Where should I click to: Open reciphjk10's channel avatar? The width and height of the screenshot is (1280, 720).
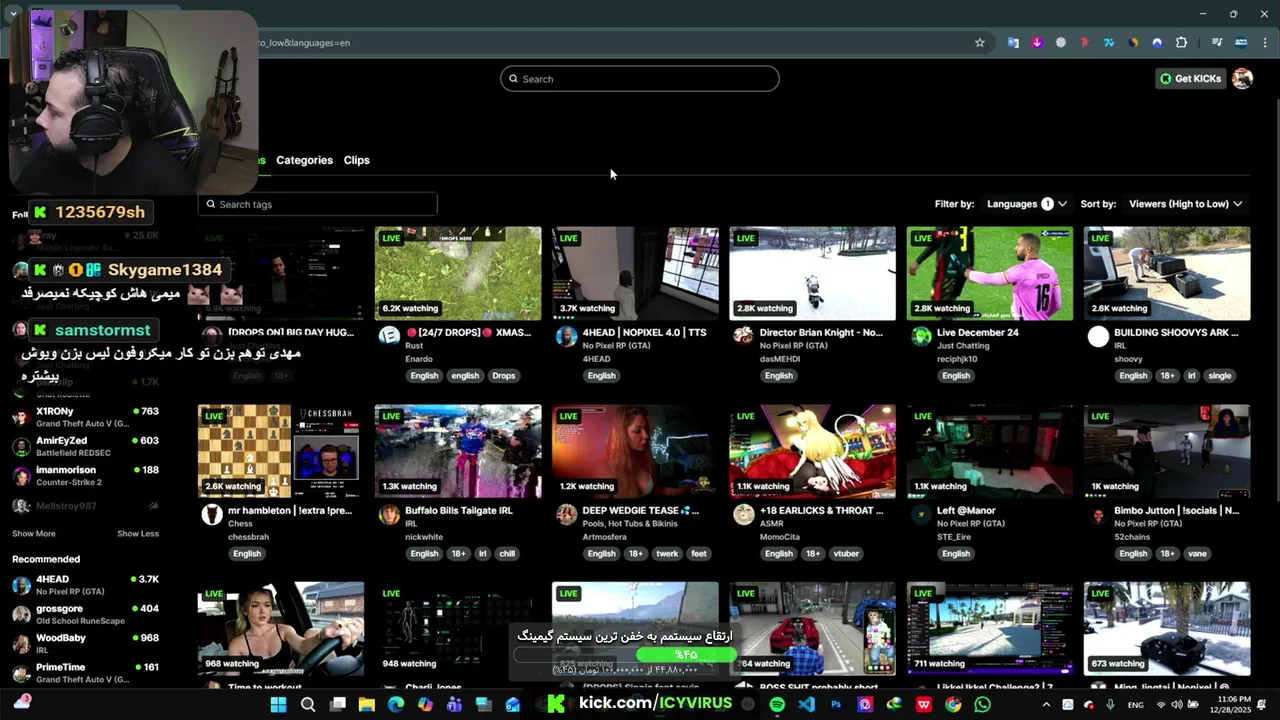921,336
